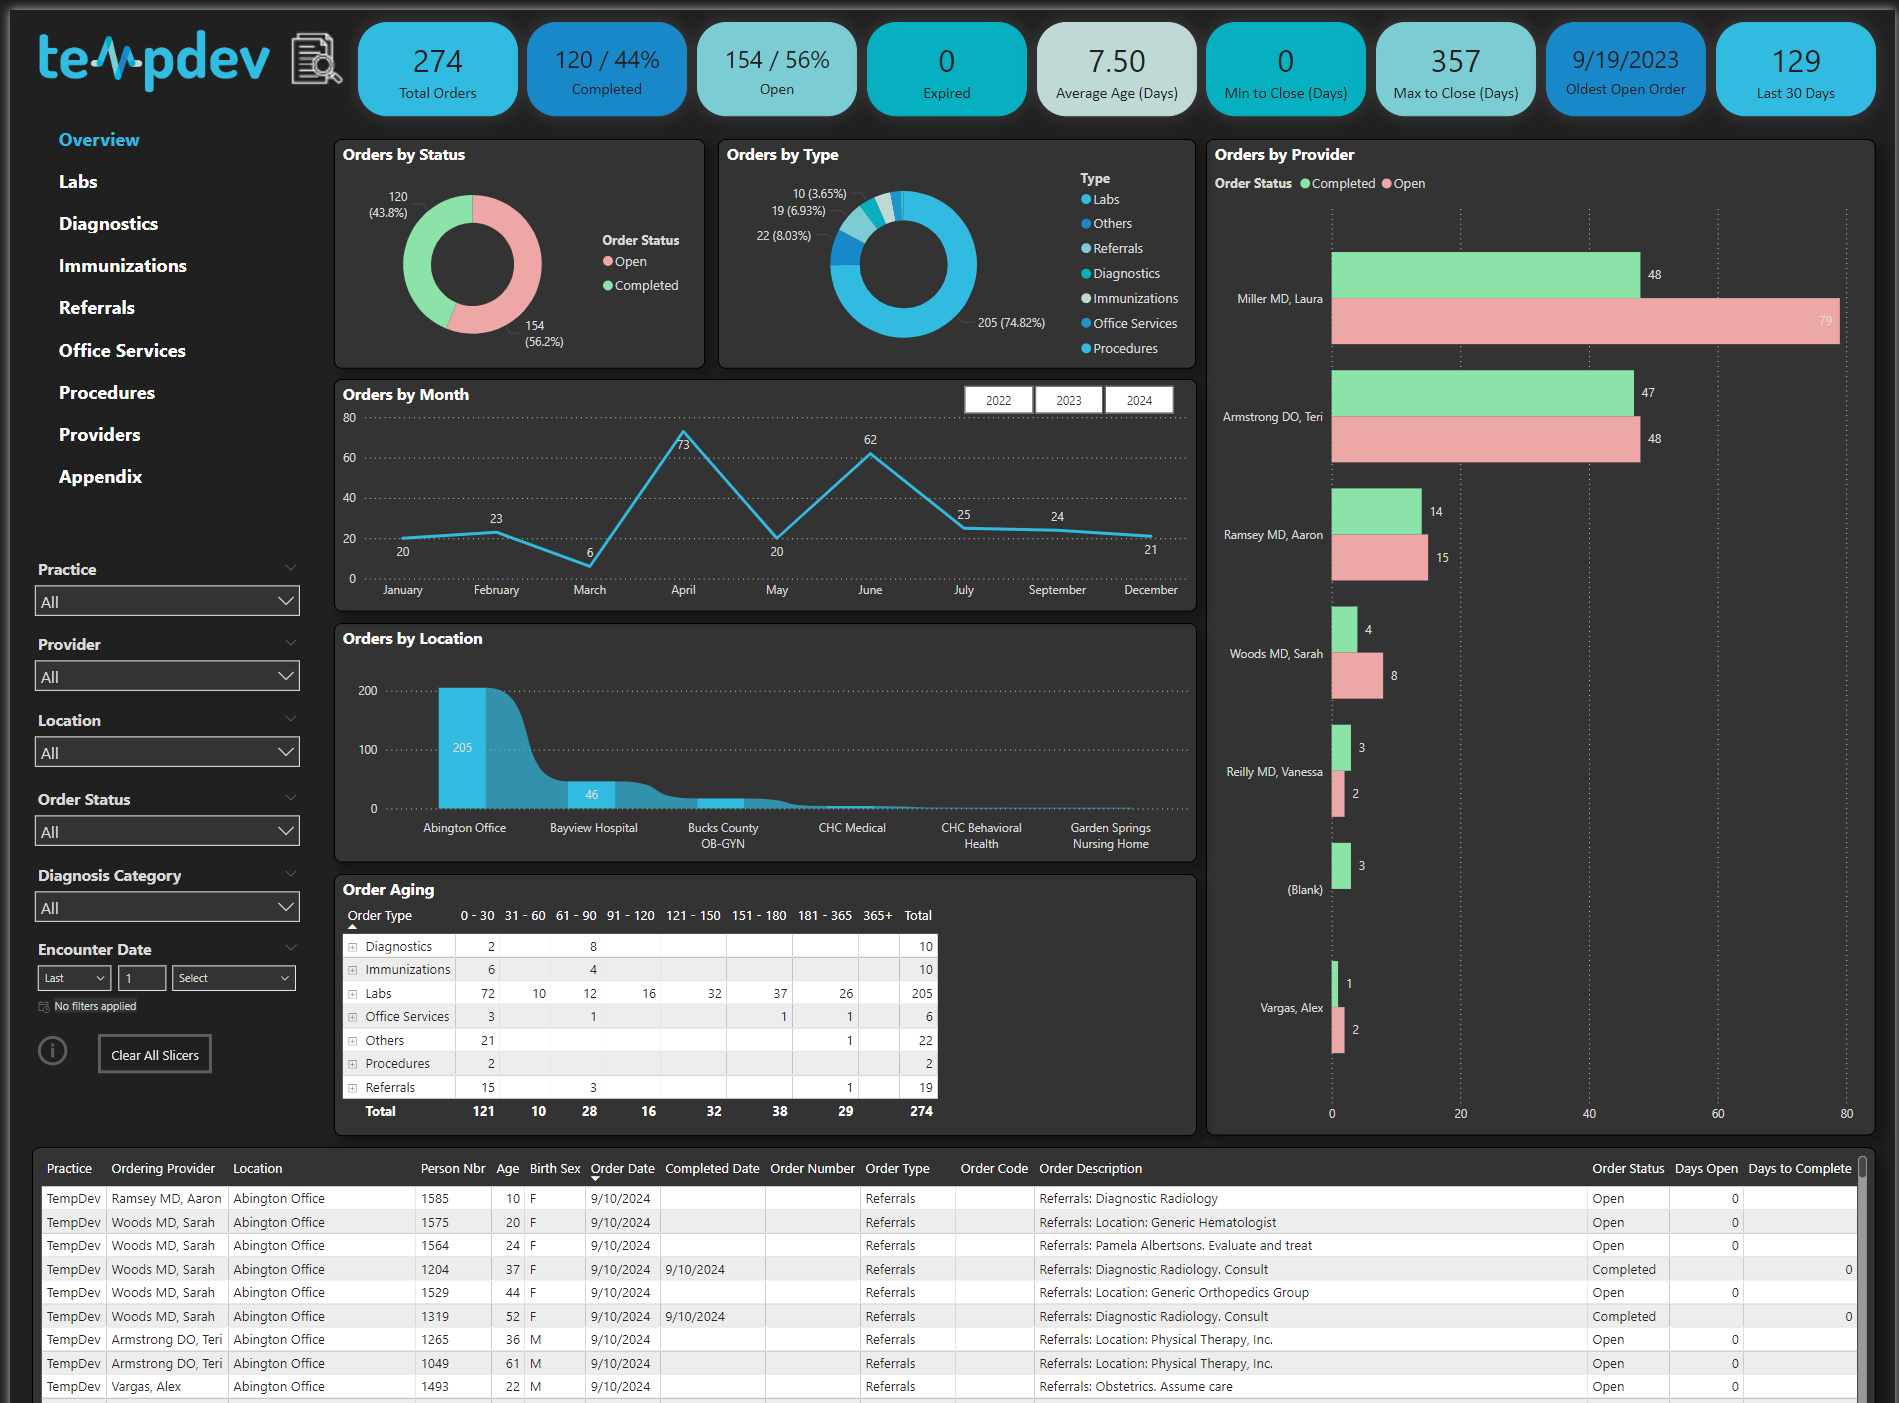This screenshot has height=1403, width=1899.
Task: Expand the Labs row in Order Aging
Action: point(353,993)
